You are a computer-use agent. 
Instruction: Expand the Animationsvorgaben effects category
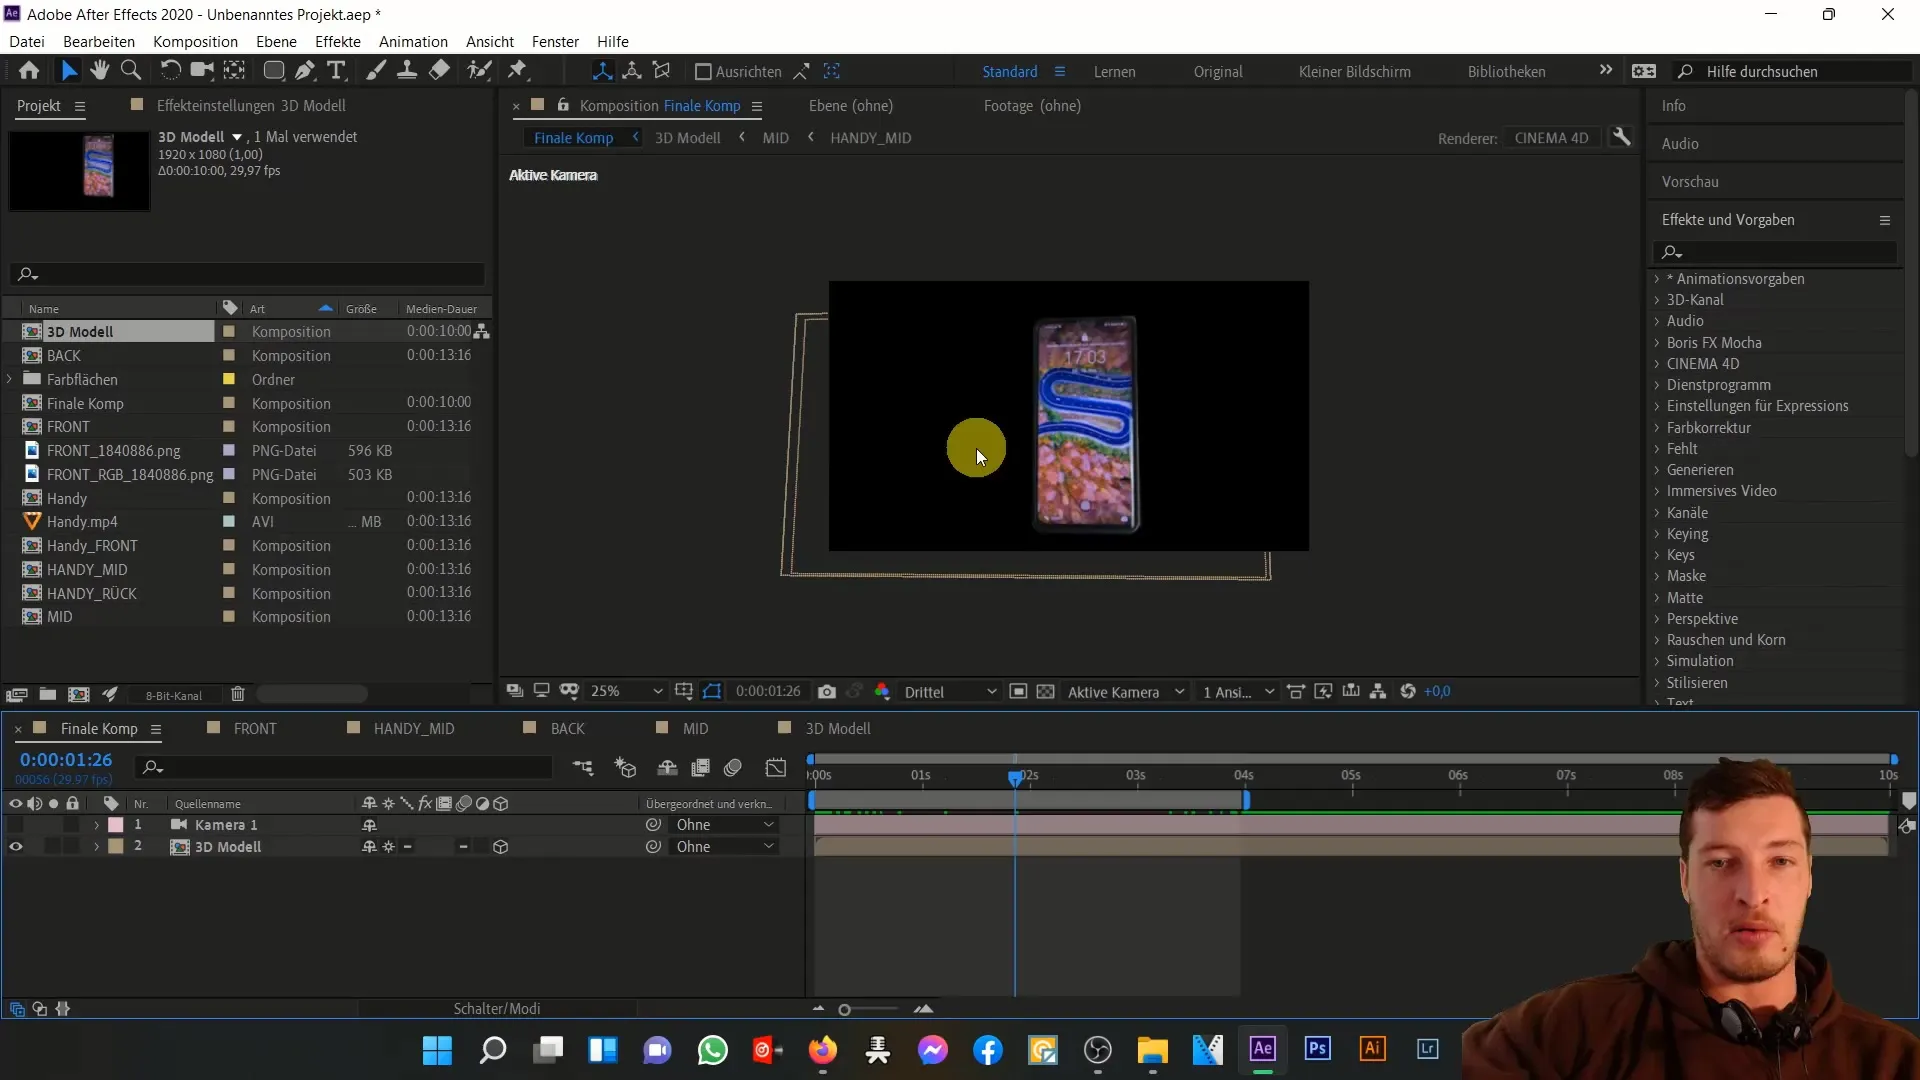pyautogui.click(x=1660, y=278)
